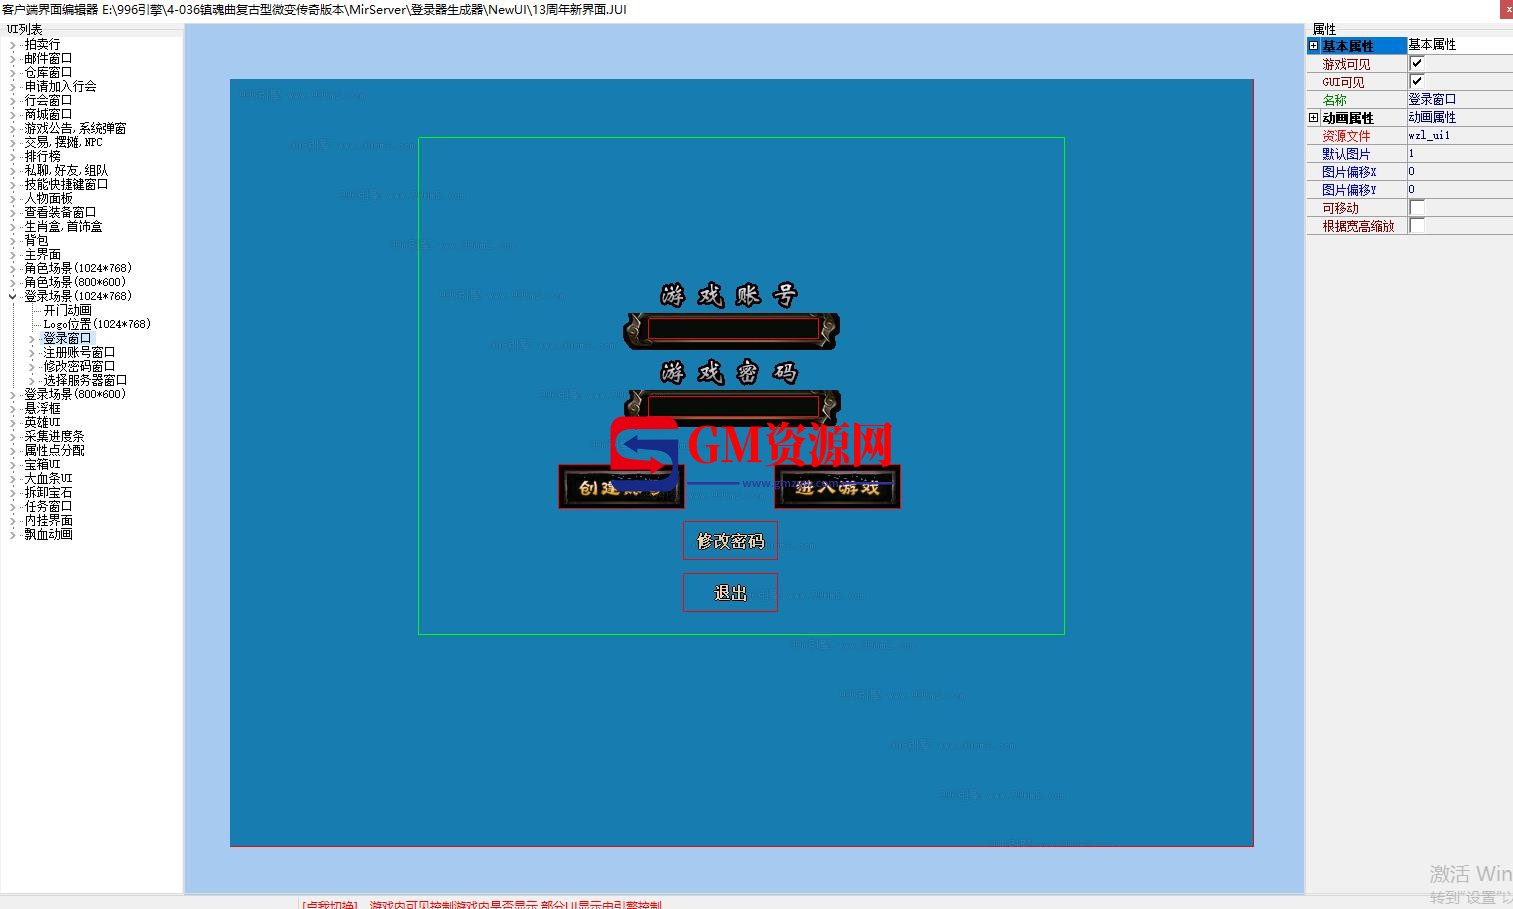The image size is (1513, 909).
Task: Select 角色场景(800*600) tree item
Action: (75, 282)
